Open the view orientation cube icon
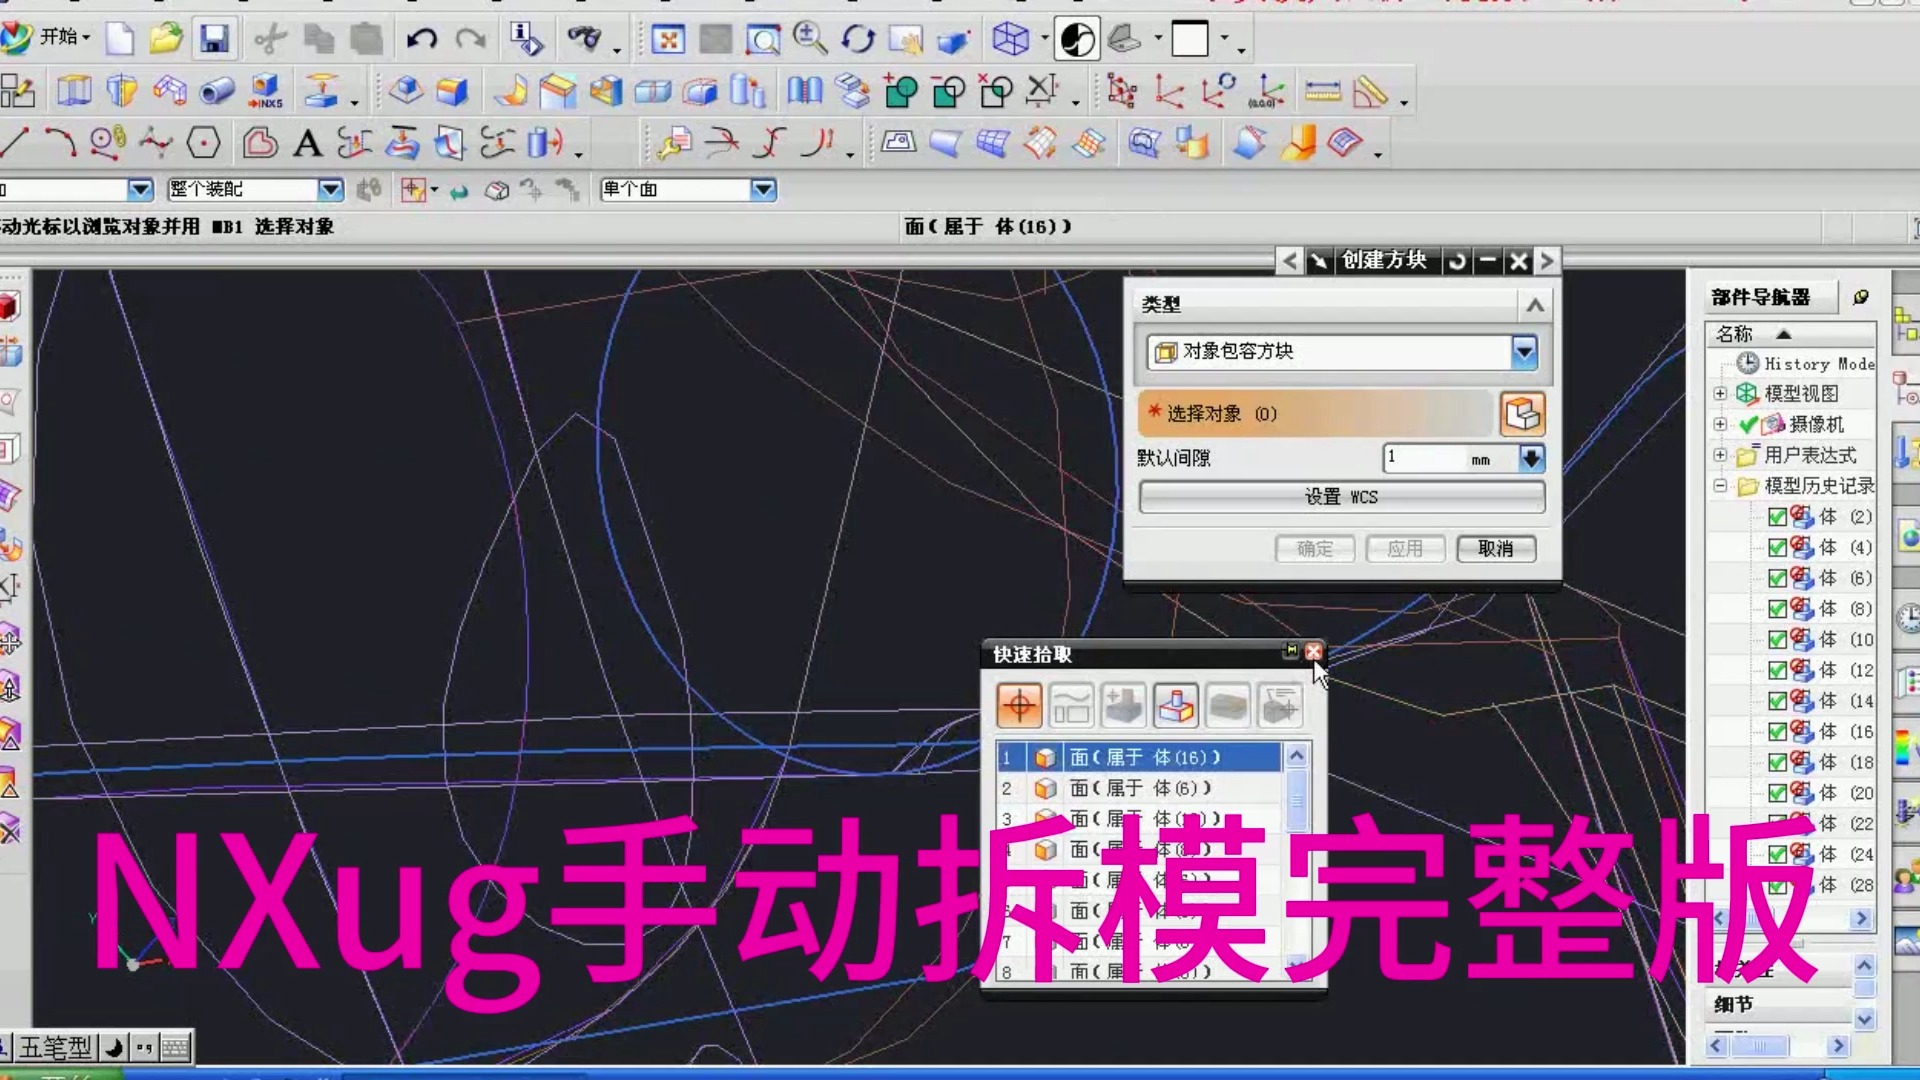The height and width of the screenshot is (1080, 1920). click(x=1010, y=39)
